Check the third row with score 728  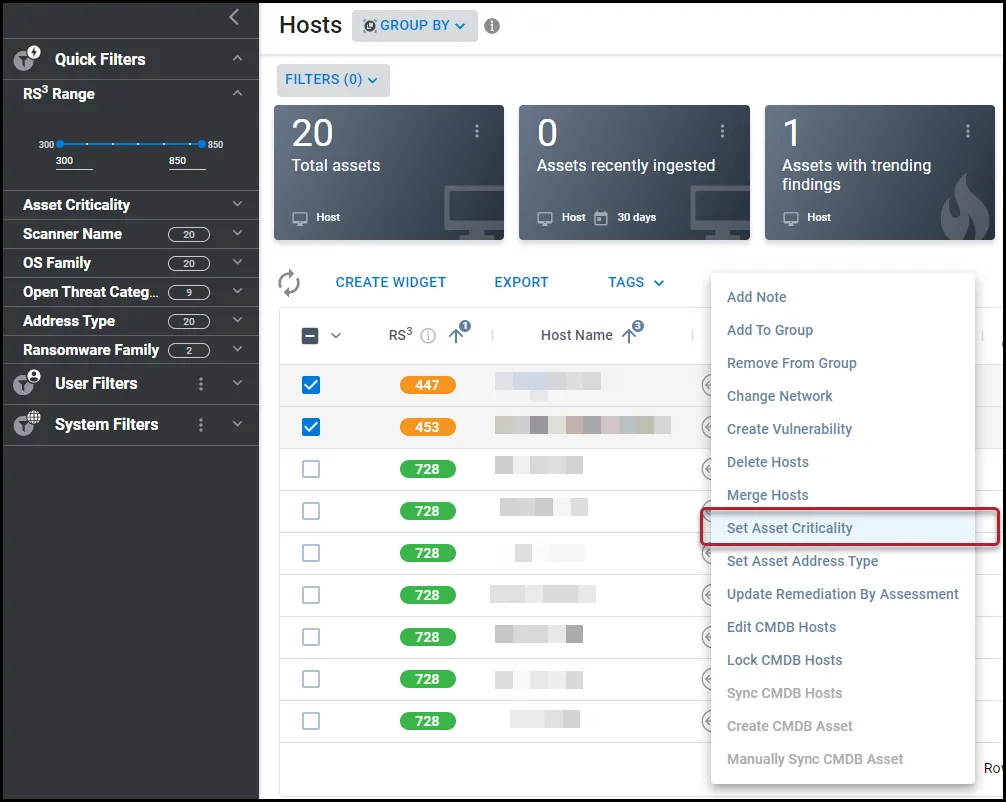[x=311, y=553]
